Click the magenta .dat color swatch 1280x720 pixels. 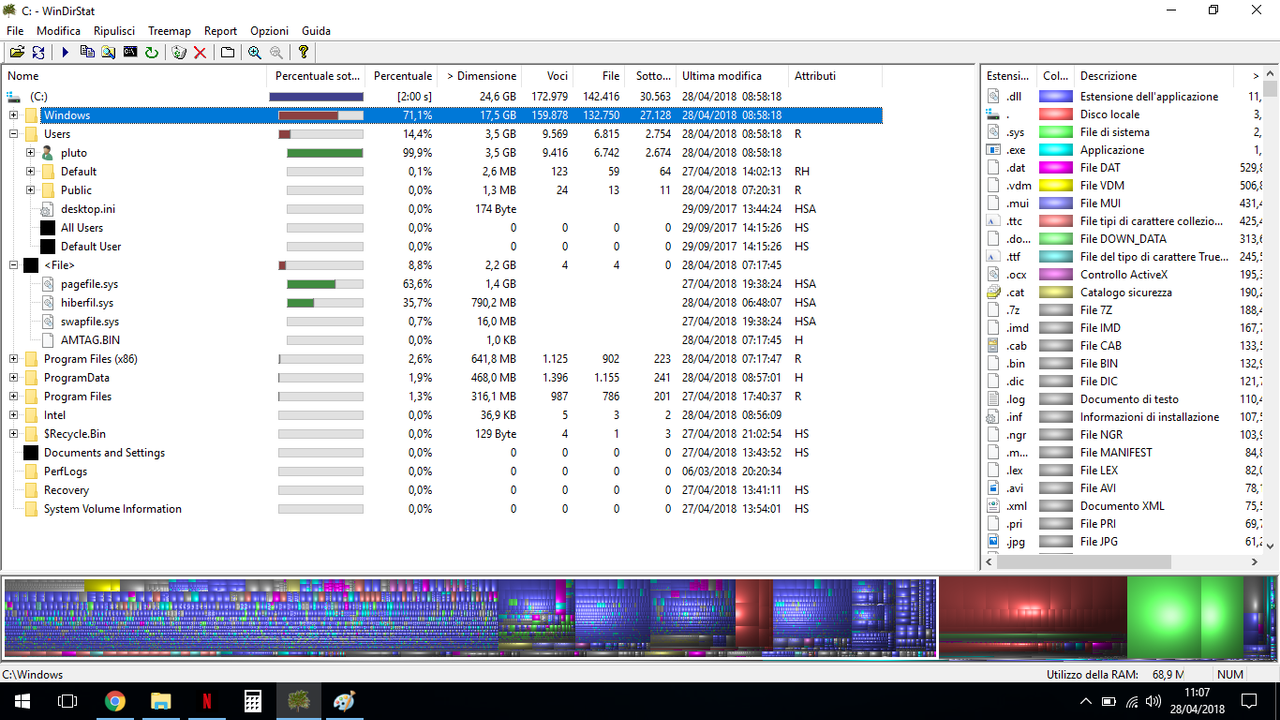tap(1055, 168)
